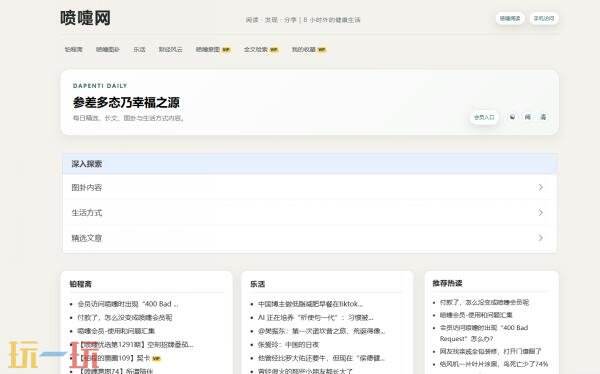
Task: Open the 精选文章 entry under 深入探索
Action: click(309, 238)
